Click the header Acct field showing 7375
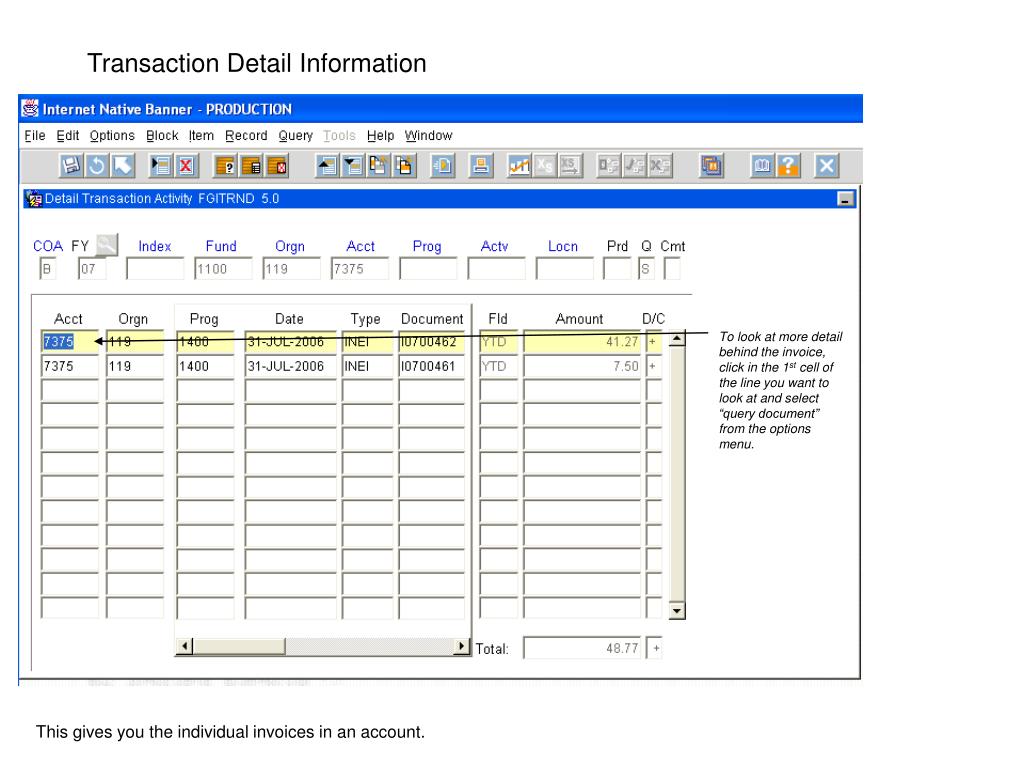Viewport: 1024px width, 768px height. (360, 268)
